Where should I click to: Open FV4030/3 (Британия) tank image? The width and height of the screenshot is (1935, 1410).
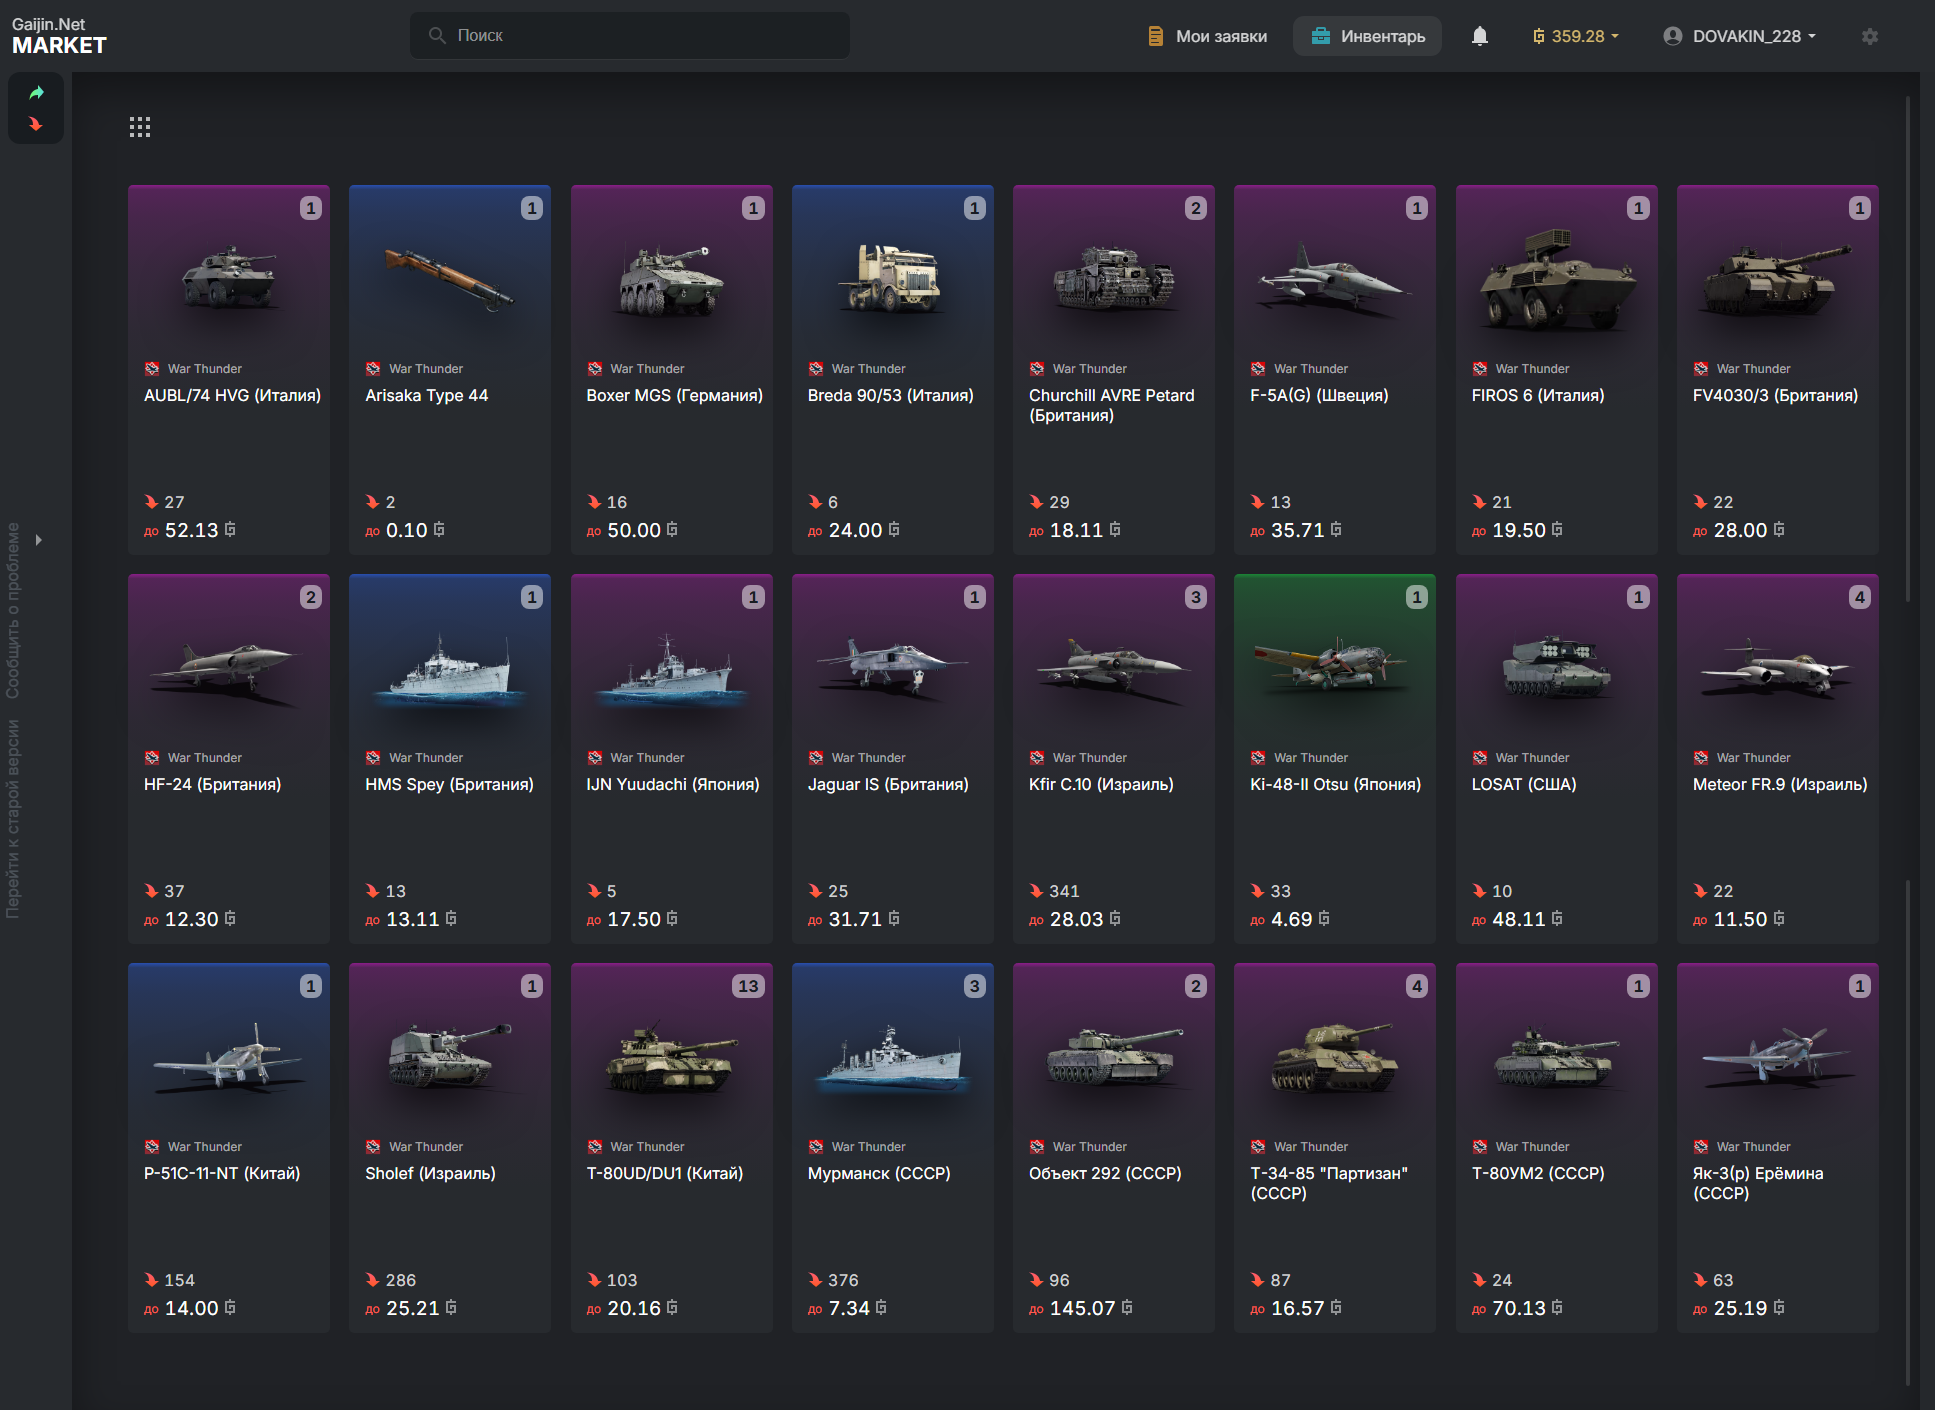click(x=1778, y=278)
